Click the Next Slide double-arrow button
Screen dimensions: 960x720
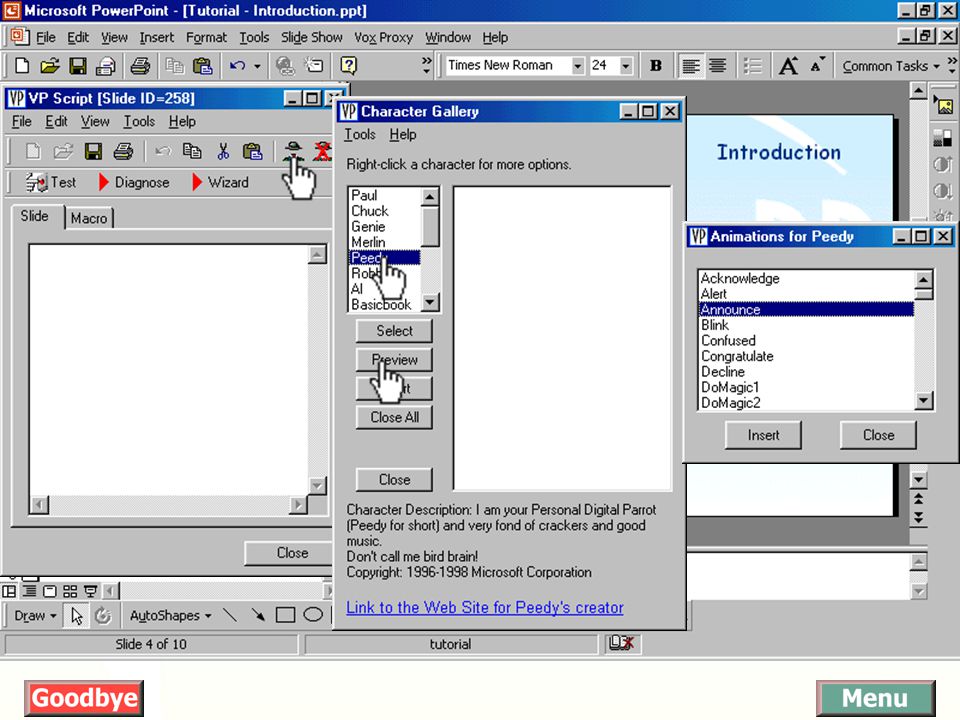919,516
